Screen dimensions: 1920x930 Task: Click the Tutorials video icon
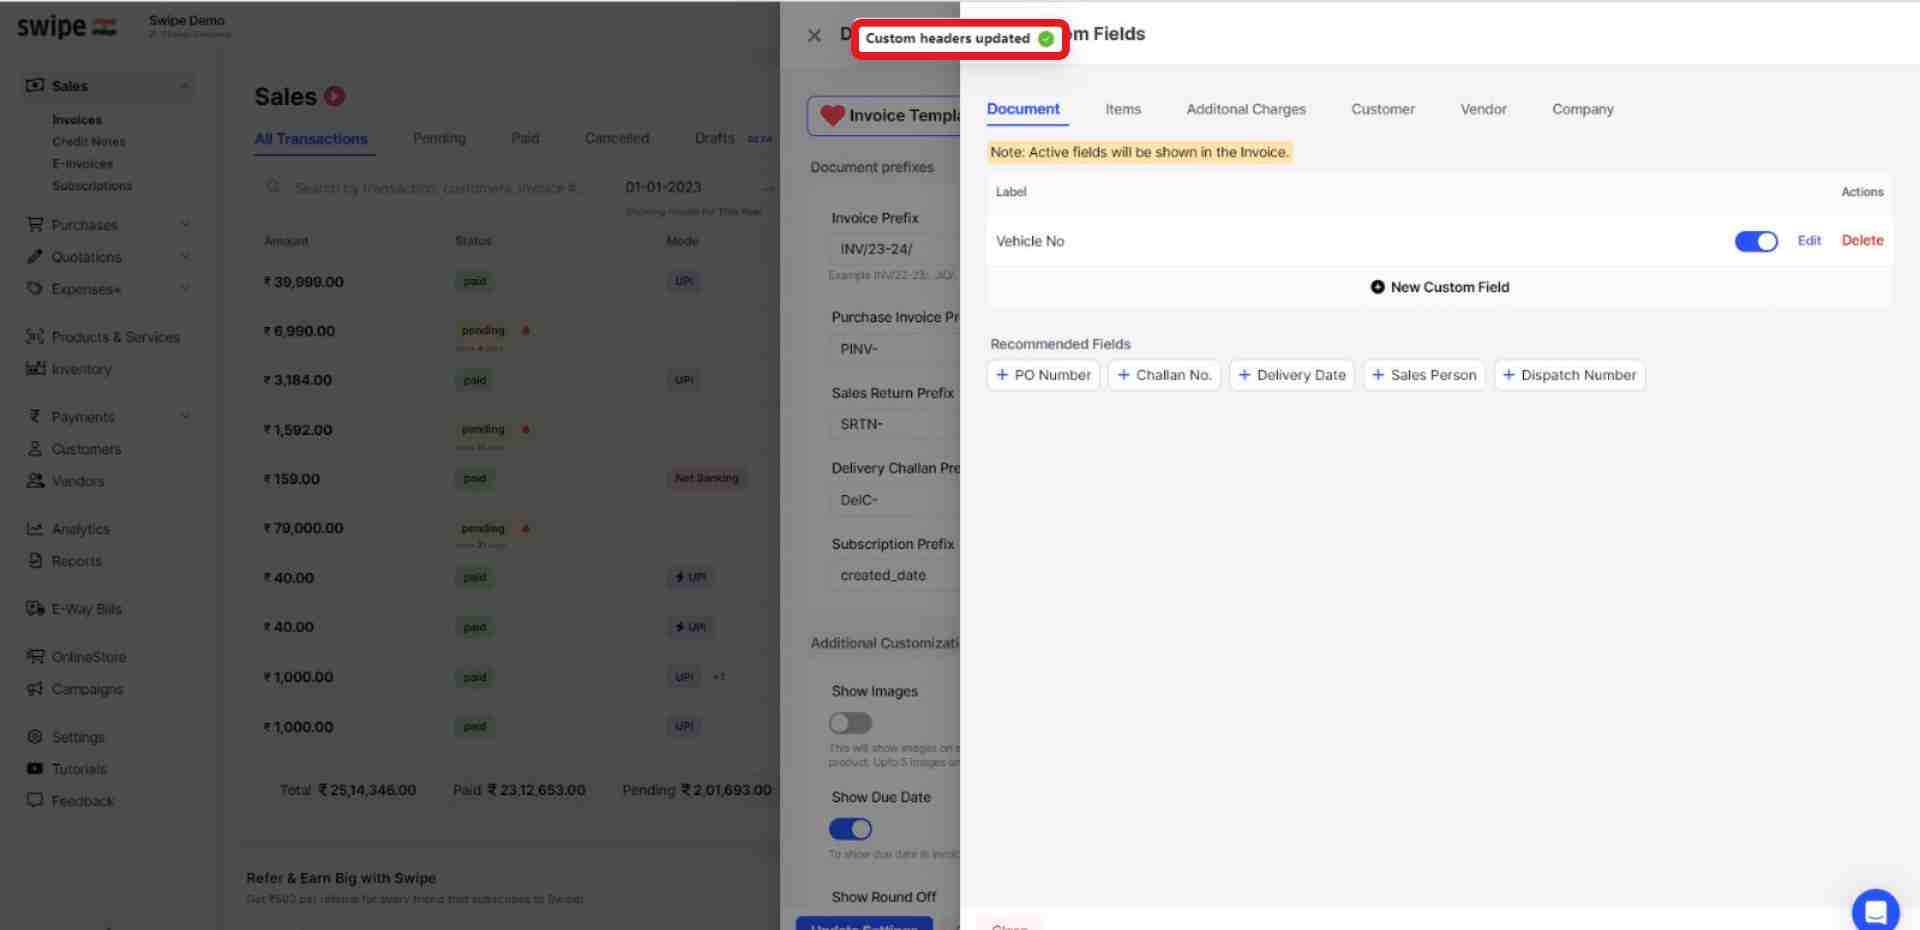coord(35,769)
